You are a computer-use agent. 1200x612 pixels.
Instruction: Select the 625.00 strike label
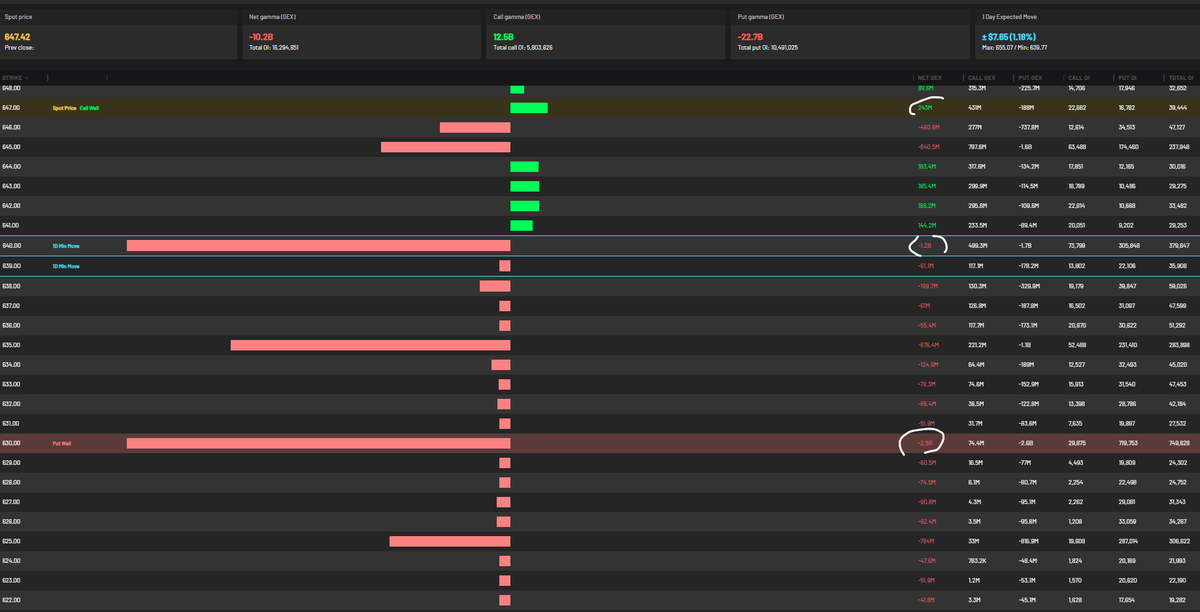coord(11,542)
